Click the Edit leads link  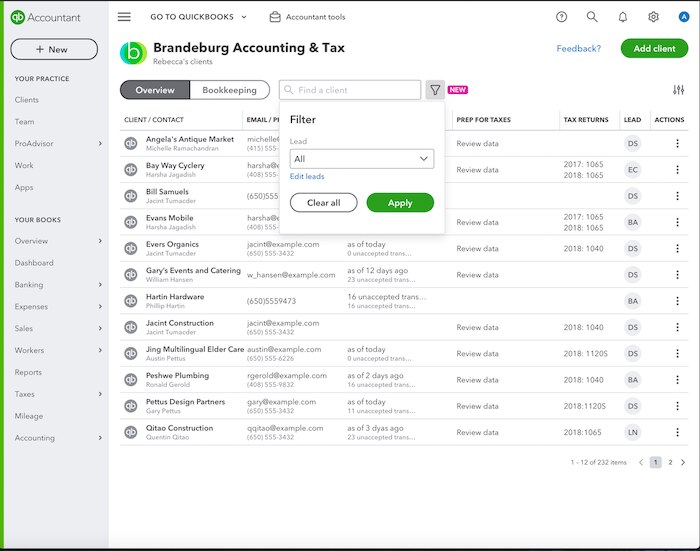pos(307,176)
